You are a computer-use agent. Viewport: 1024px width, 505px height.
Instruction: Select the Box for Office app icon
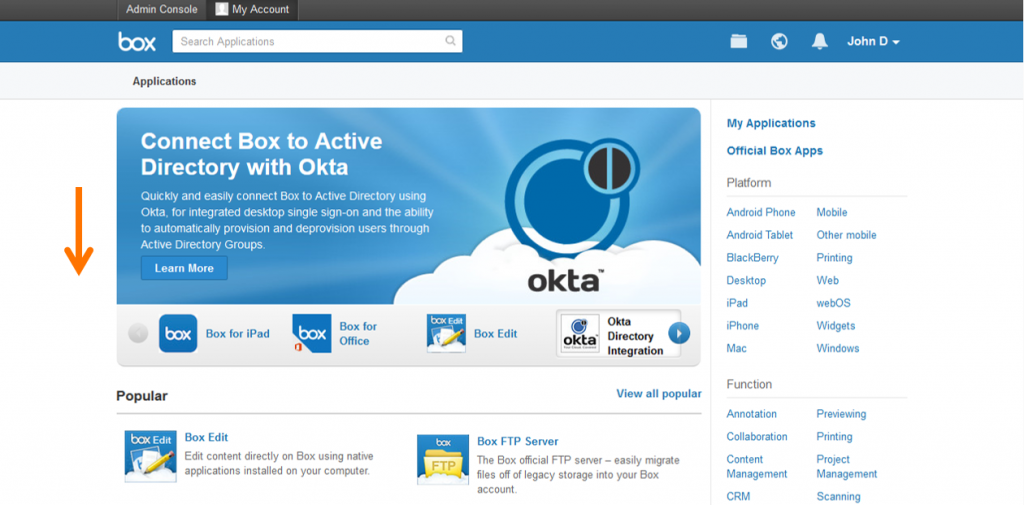click(311, 334)
